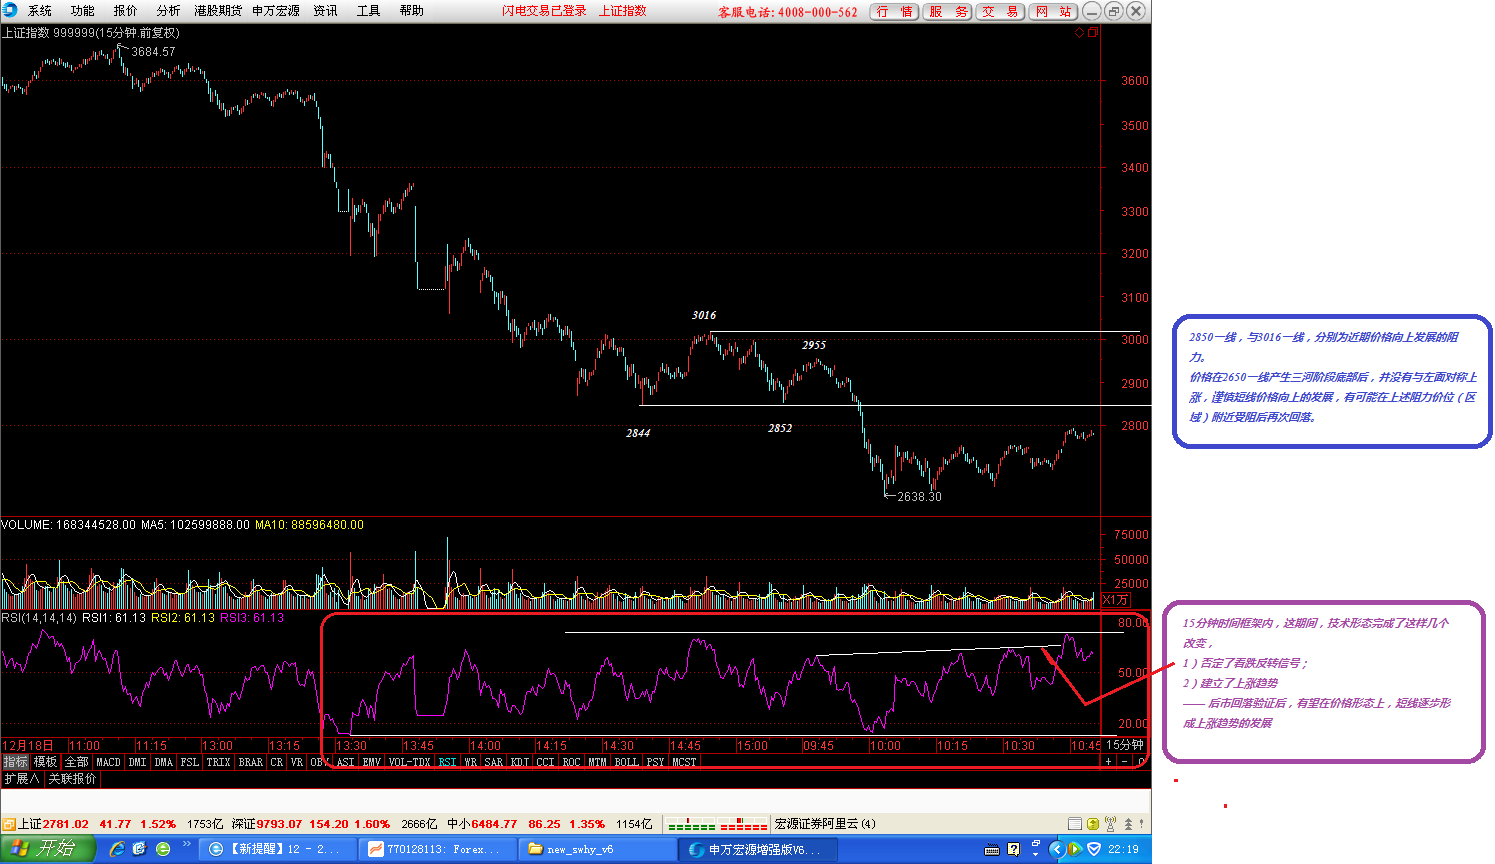Click the 网站 button
The height and width of the screenshot is (864, 1495).
coord(1054,11)
